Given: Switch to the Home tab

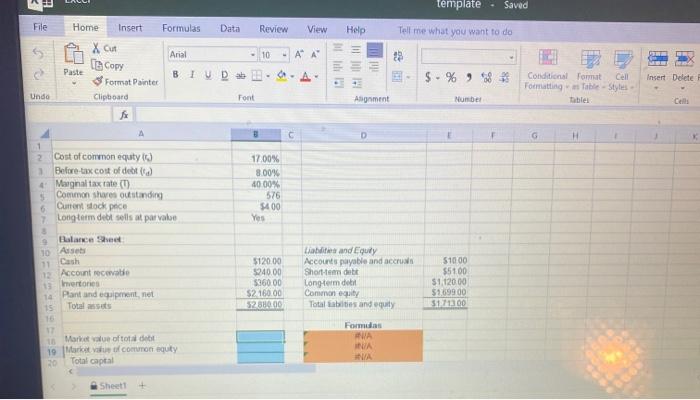Looking at the screenshot, I should (85, 28).
